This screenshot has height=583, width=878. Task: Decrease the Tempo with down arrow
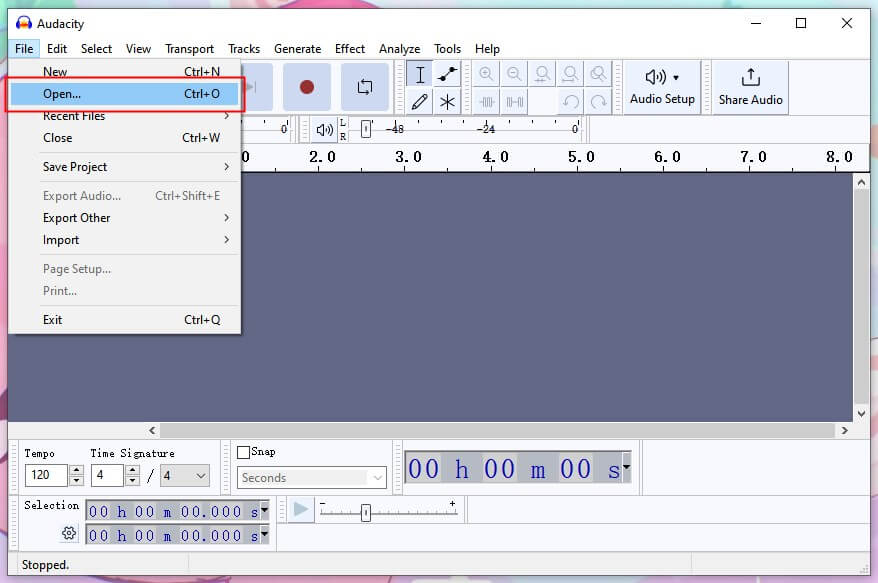[x=77, y=481]
